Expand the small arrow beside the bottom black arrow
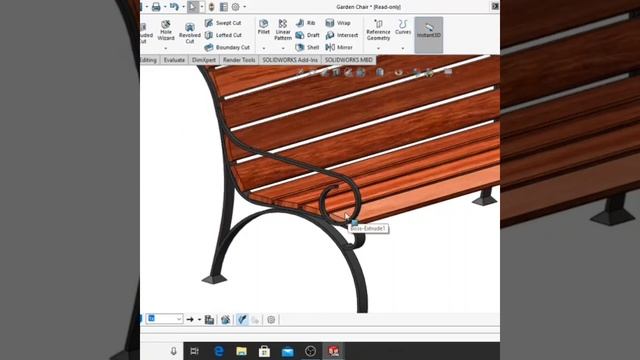The width and height of the screenshot is (640, 360). (x=200, y=320)
